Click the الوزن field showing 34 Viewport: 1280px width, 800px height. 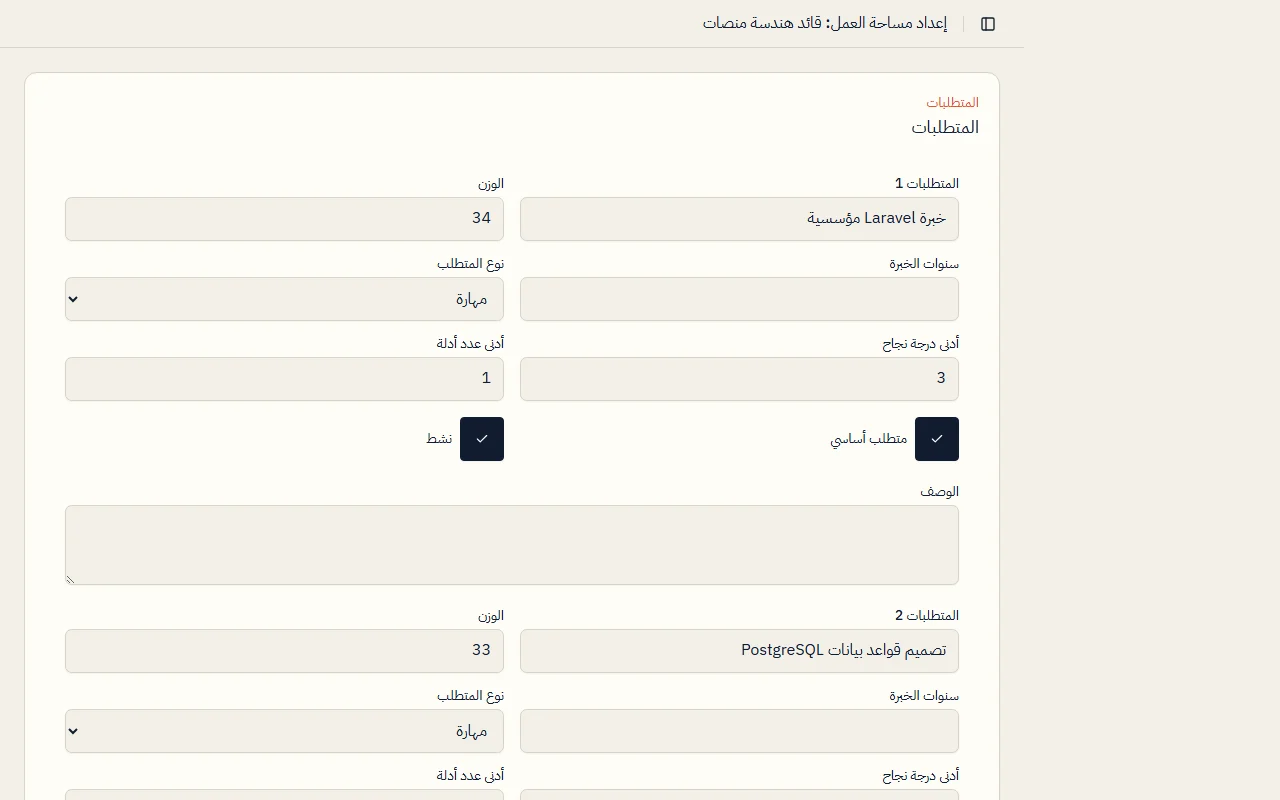[284, 219]
